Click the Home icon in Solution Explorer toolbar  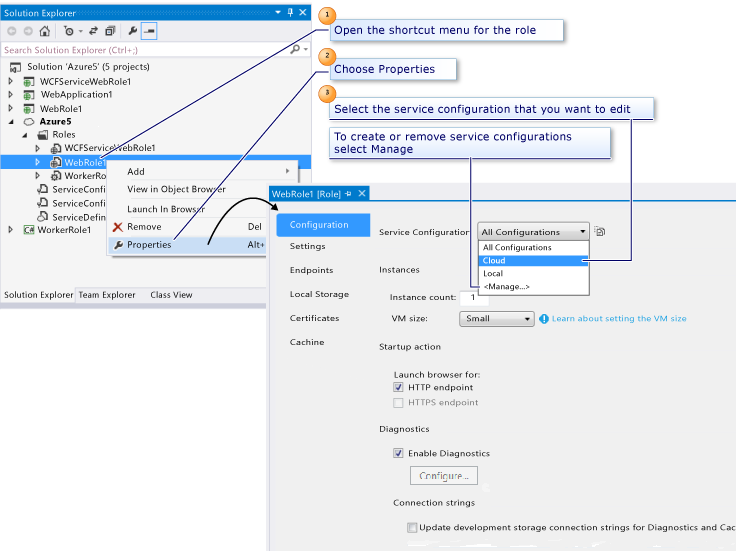[45, 31]
